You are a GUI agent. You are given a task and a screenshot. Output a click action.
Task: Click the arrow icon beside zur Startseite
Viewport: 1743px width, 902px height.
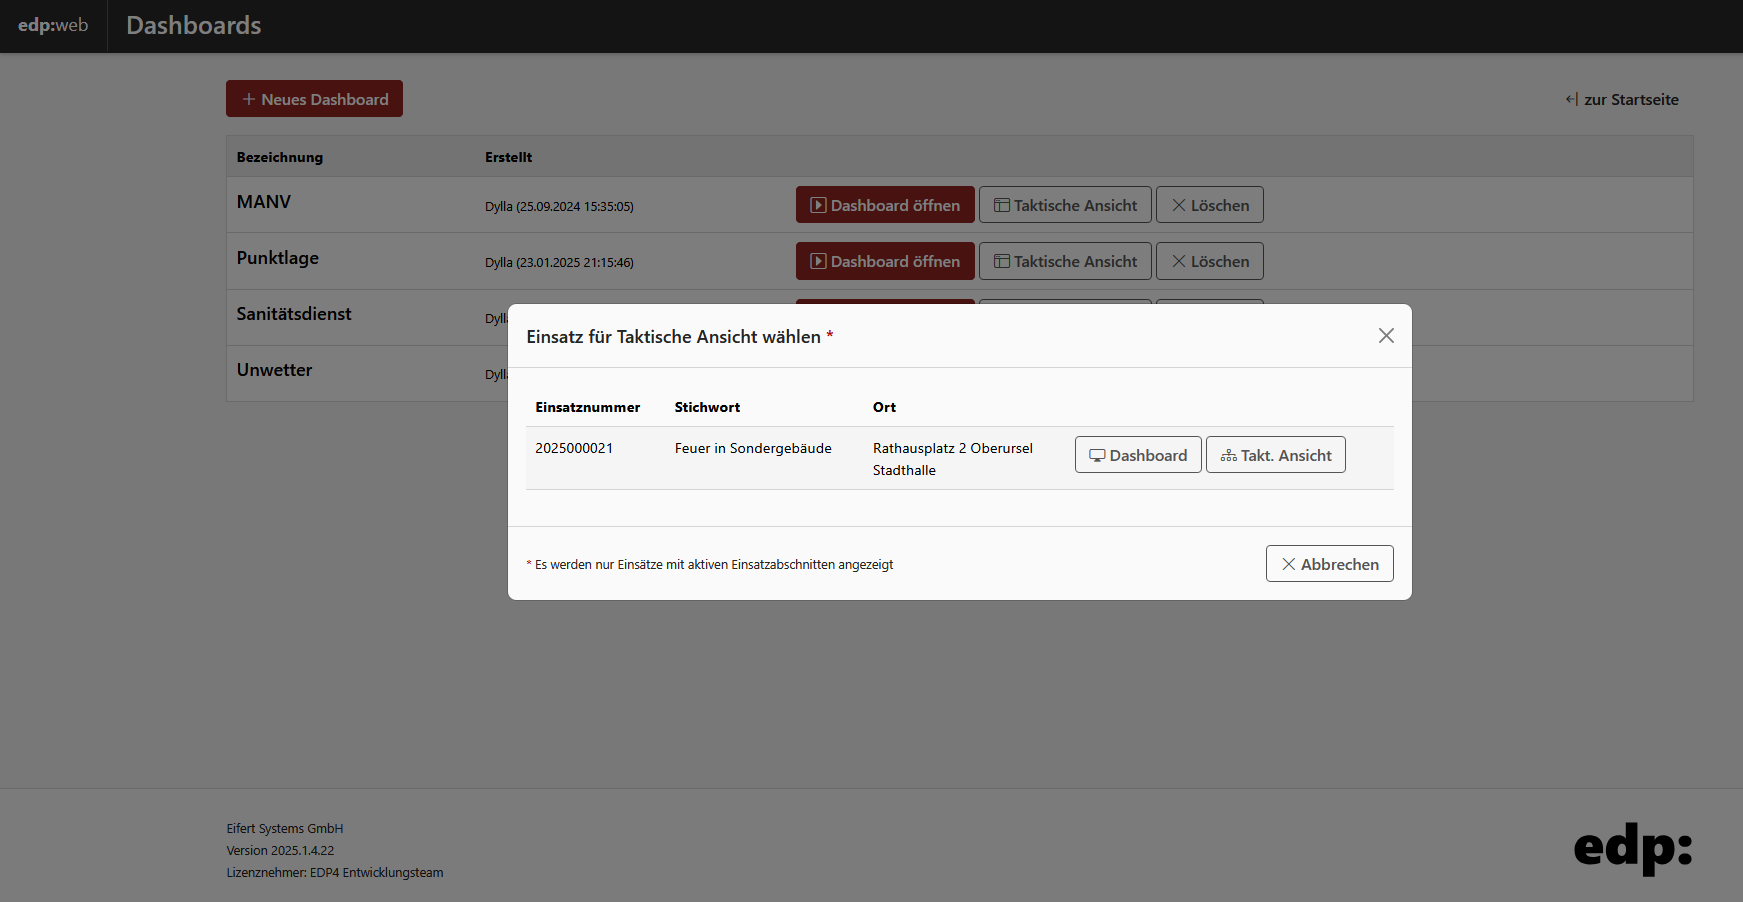pos(1571,99)
